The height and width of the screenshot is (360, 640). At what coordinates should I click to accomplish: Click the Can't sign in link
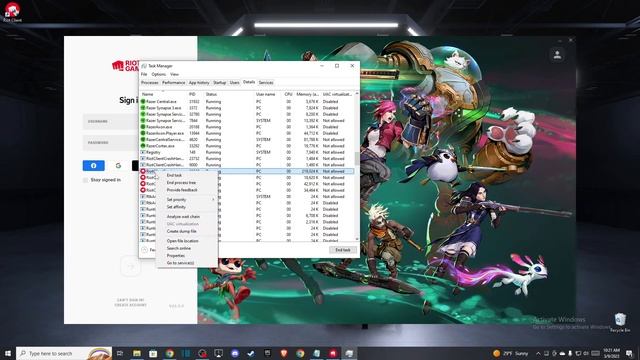point(131,300)
